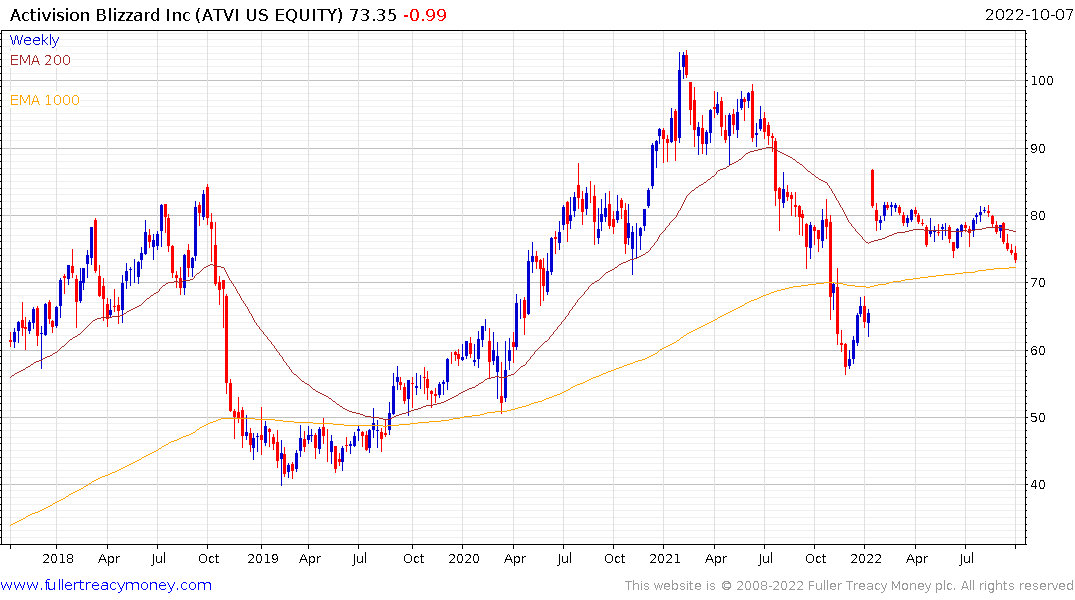Click the 2021 year label on time axis
1075x600 pixels.
664,558
